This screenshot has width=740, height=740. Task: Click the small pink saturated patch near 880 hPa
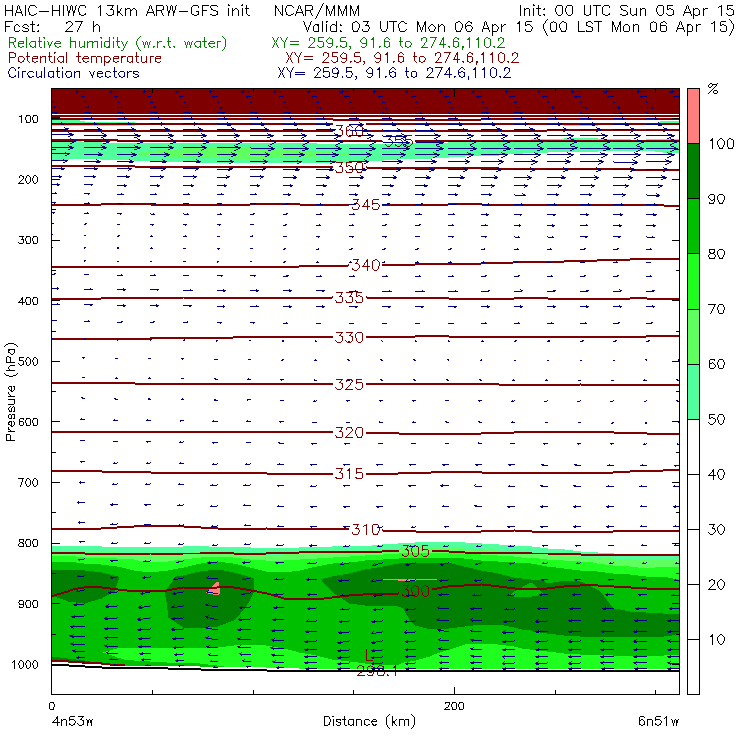pyautogui.click(x=215, y=589)
